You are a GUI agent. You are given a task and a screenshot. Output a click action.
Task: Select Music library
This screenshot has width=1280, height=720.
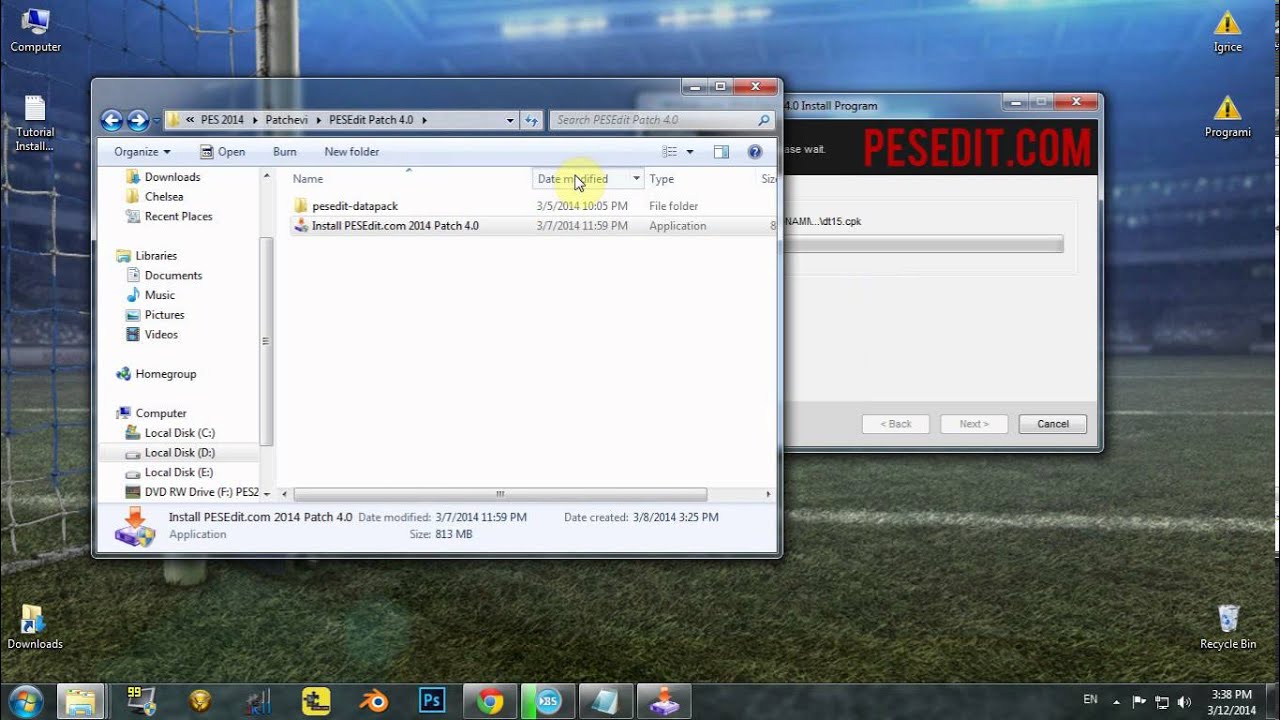(159, 295)
